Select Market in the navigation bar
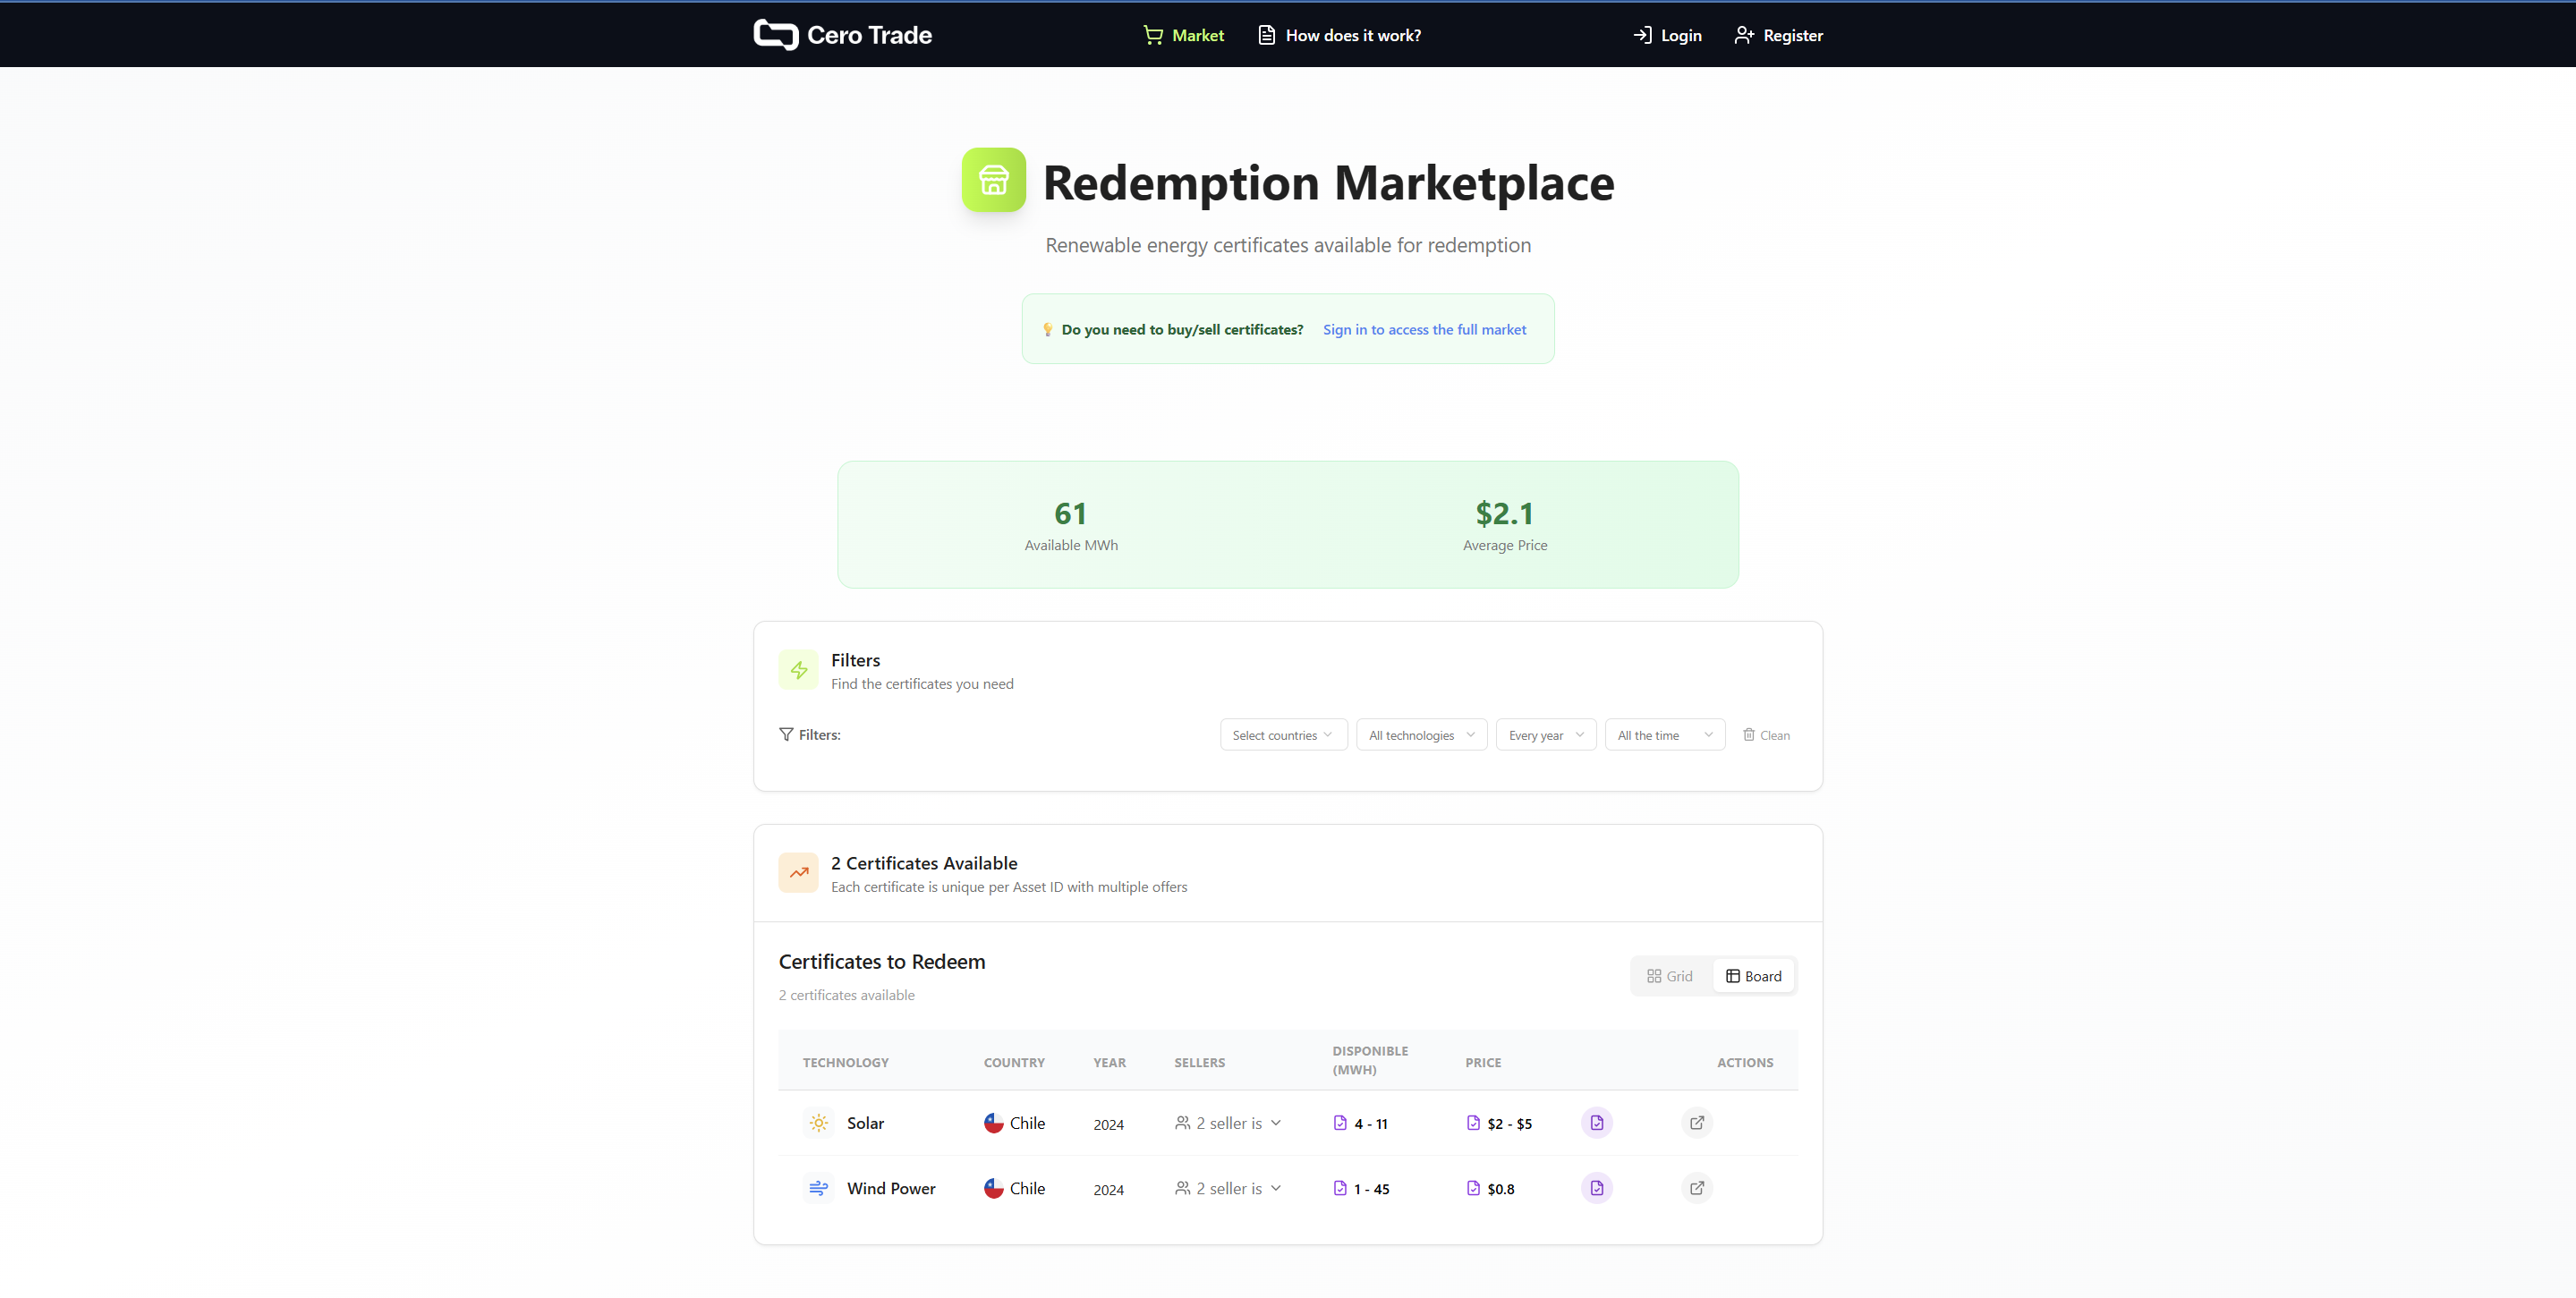Viewport: 2576px width, 1298px height. pyautogui.click(x=1197, y=34)
